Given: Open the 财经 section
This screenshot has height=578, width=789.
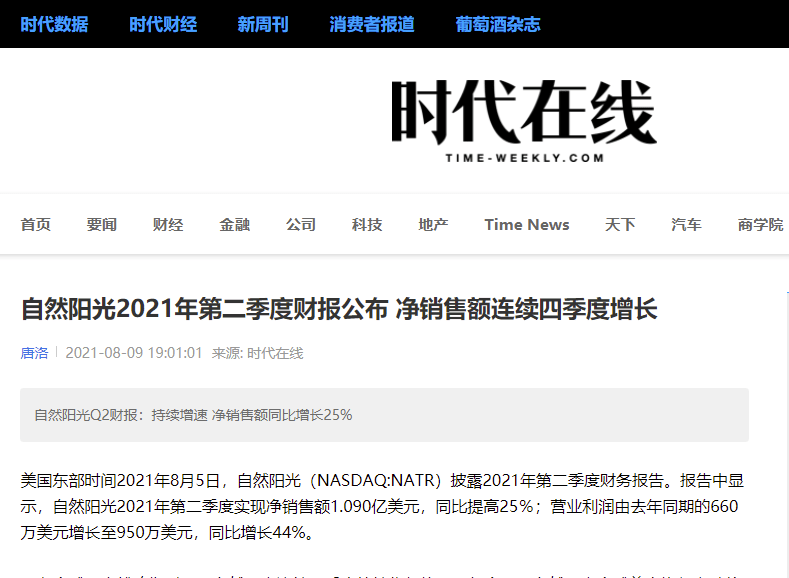Looking at the screenshot, I should pos(168,225).
